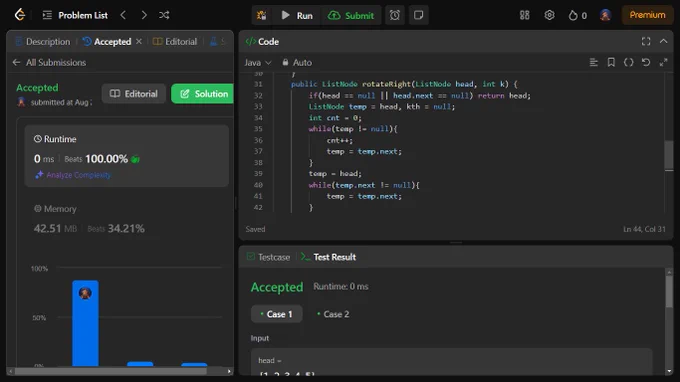
Task: Click the 'temp = head;' code line
Action: [335, 173]
